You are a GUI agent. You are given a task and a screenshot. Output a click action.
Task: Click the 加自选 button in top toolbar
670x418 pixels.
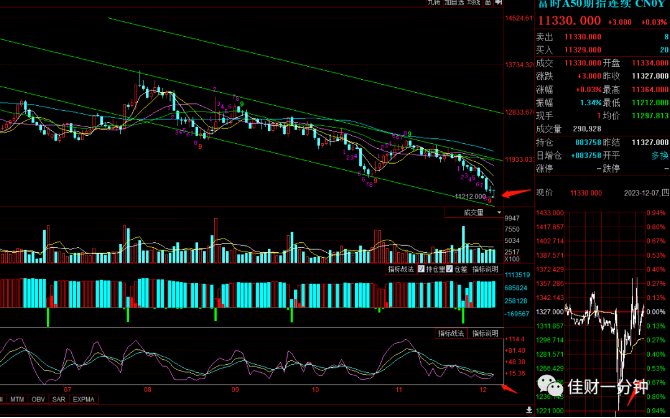pos(454,3)
